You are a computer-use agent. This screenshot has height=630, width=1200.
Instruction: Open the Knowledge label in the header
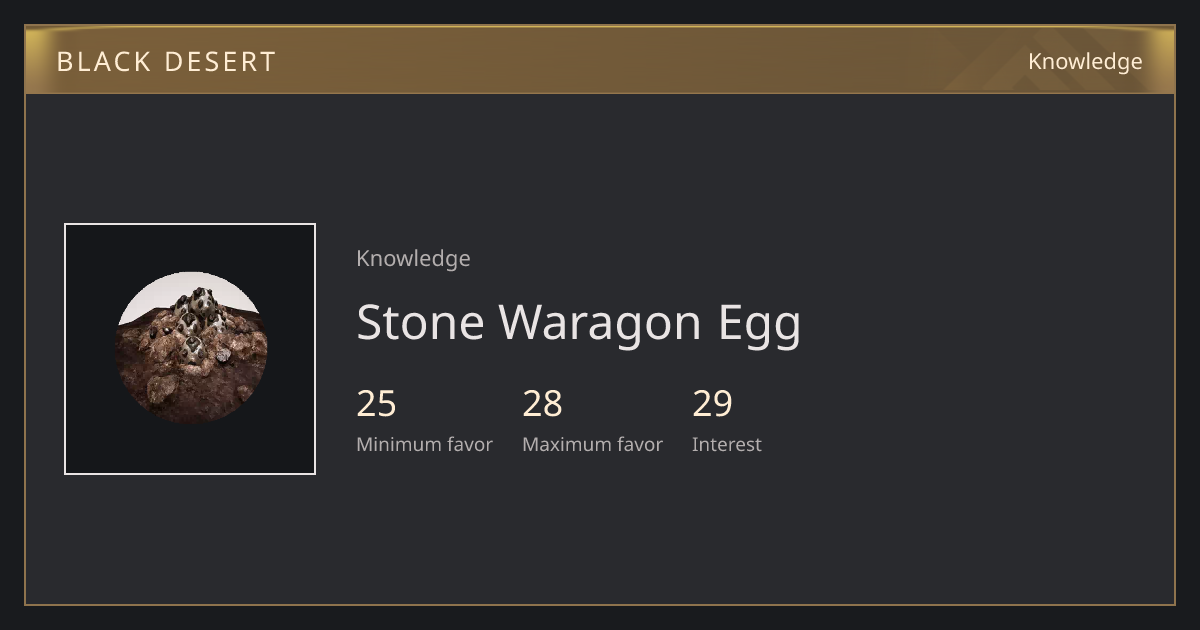[x=1085, y=61]
